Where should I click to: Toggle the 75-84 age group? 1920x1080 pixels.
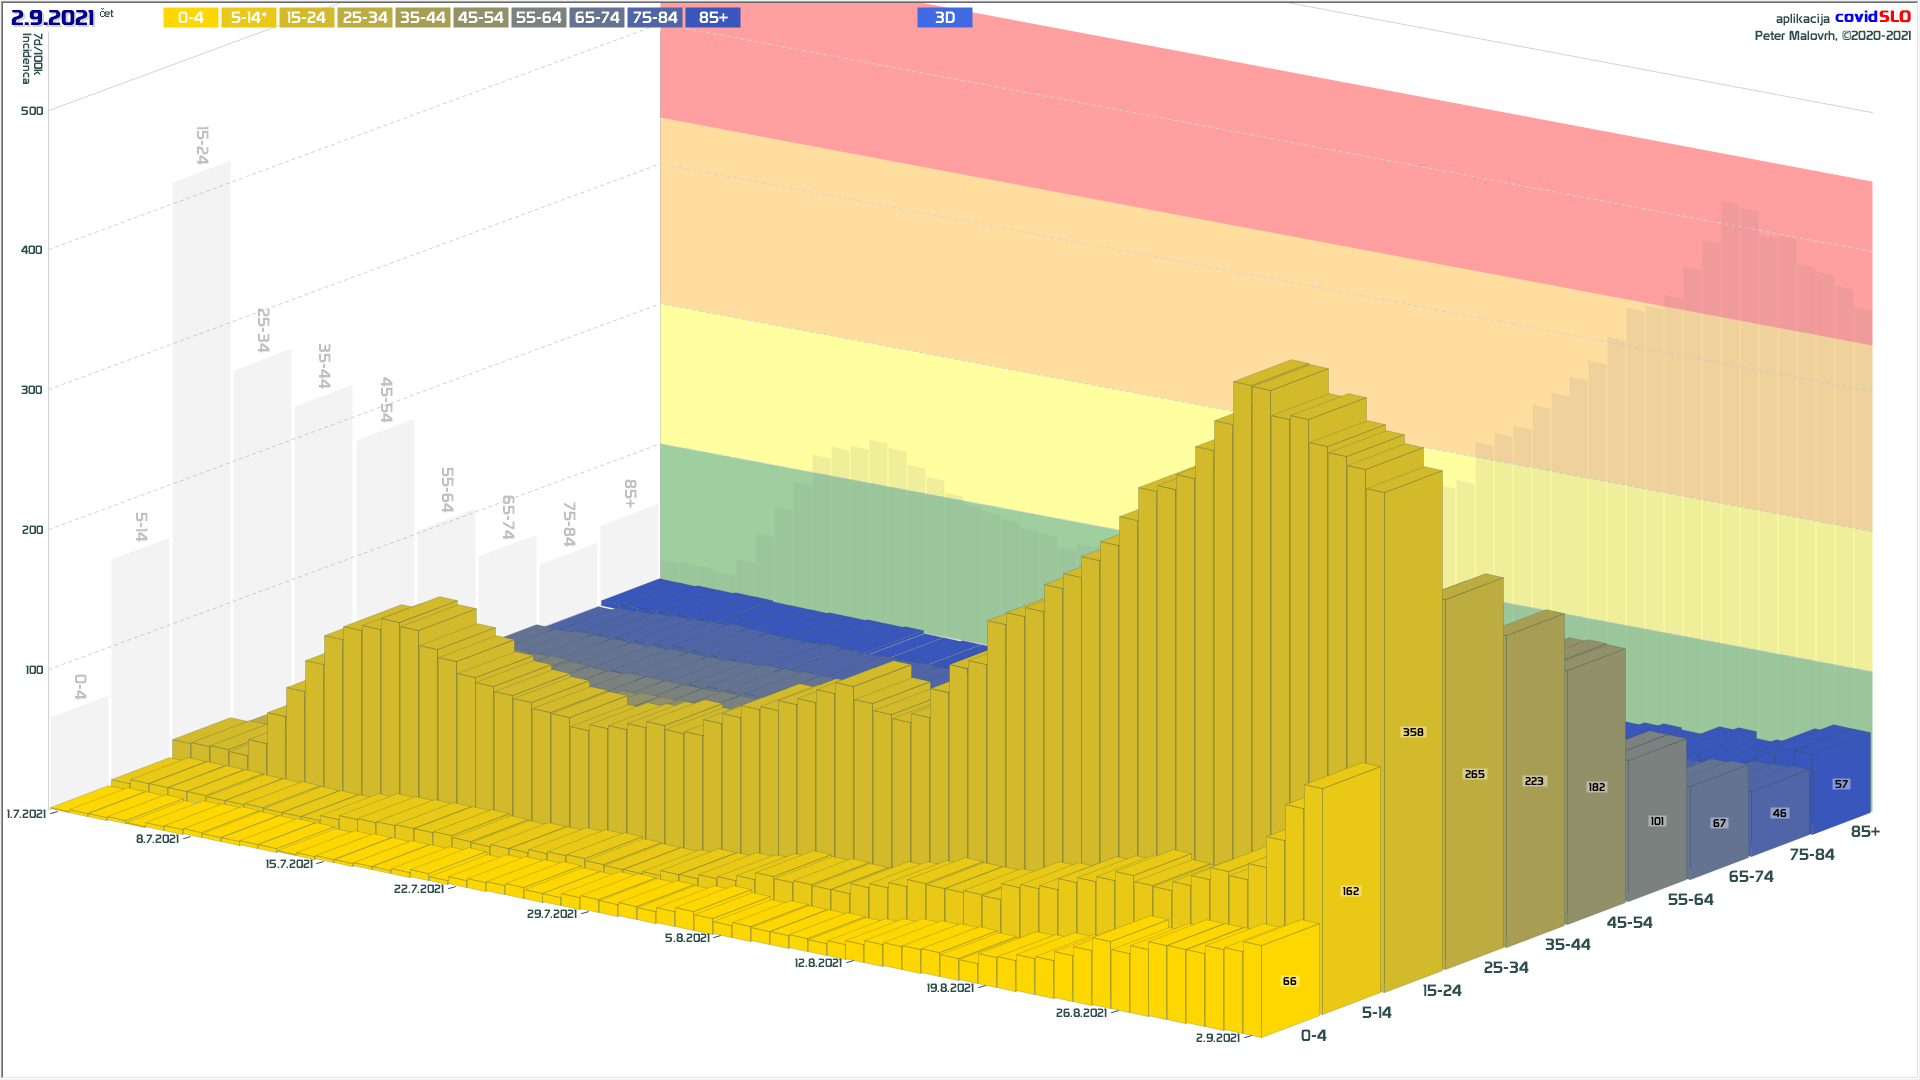[655, 18]
